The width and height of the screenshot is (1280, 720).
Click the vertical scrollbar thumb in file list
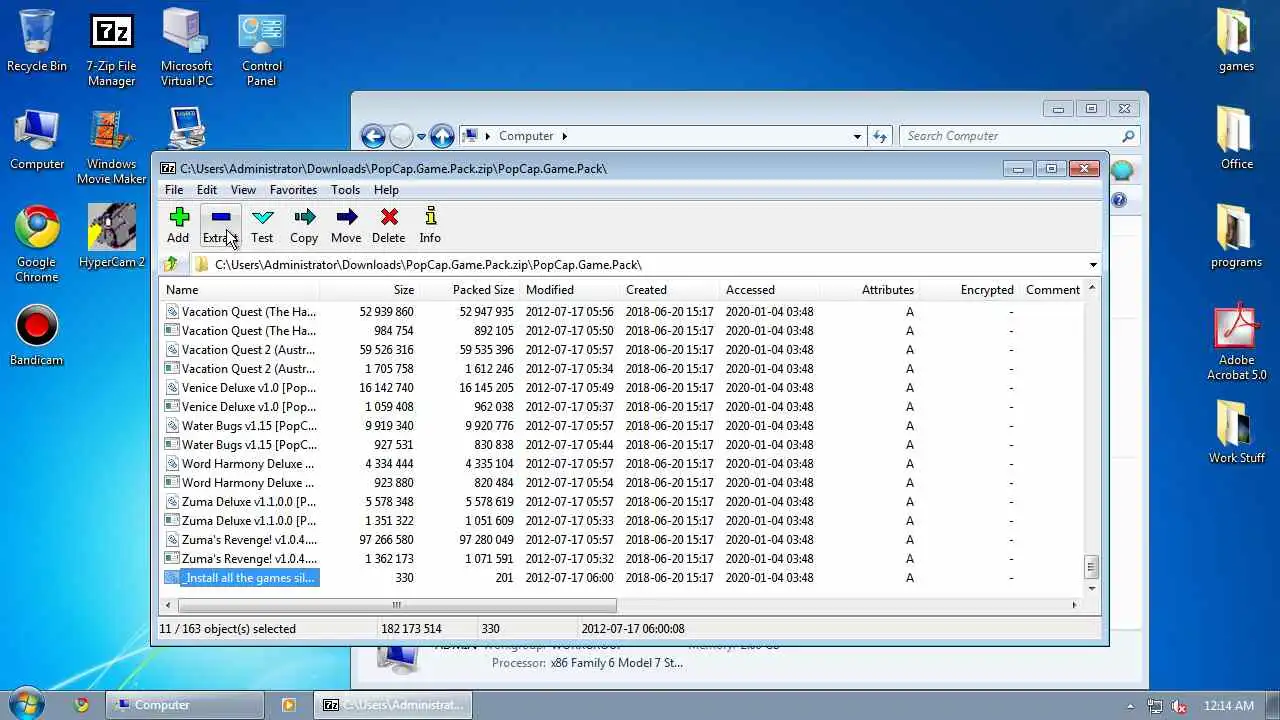pos(1091,567)
